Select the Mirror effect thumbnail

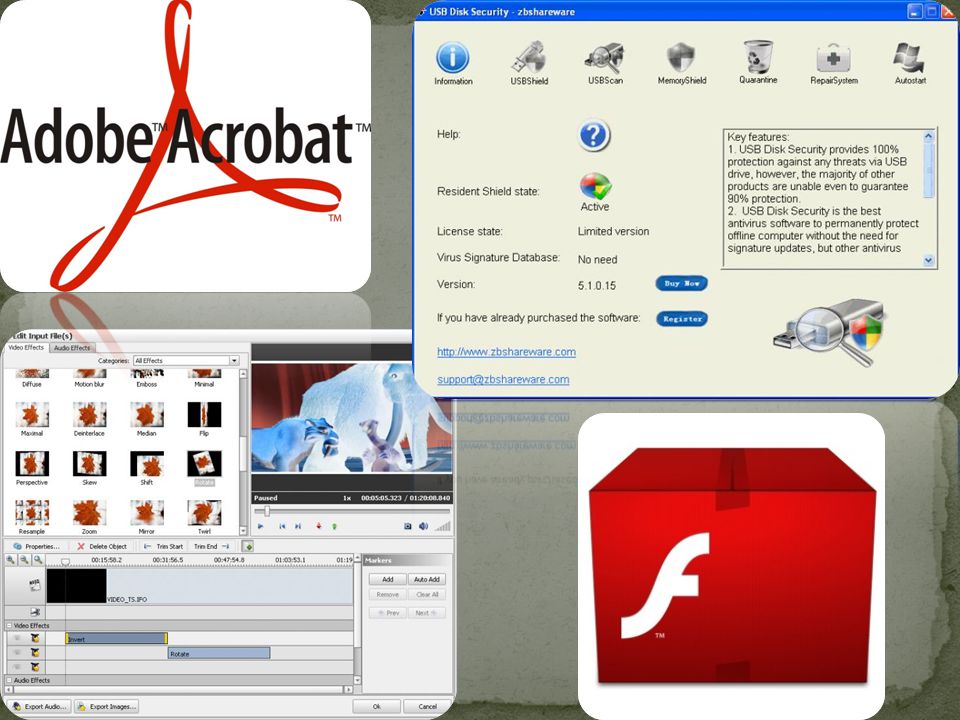click(x=147, y=512)
